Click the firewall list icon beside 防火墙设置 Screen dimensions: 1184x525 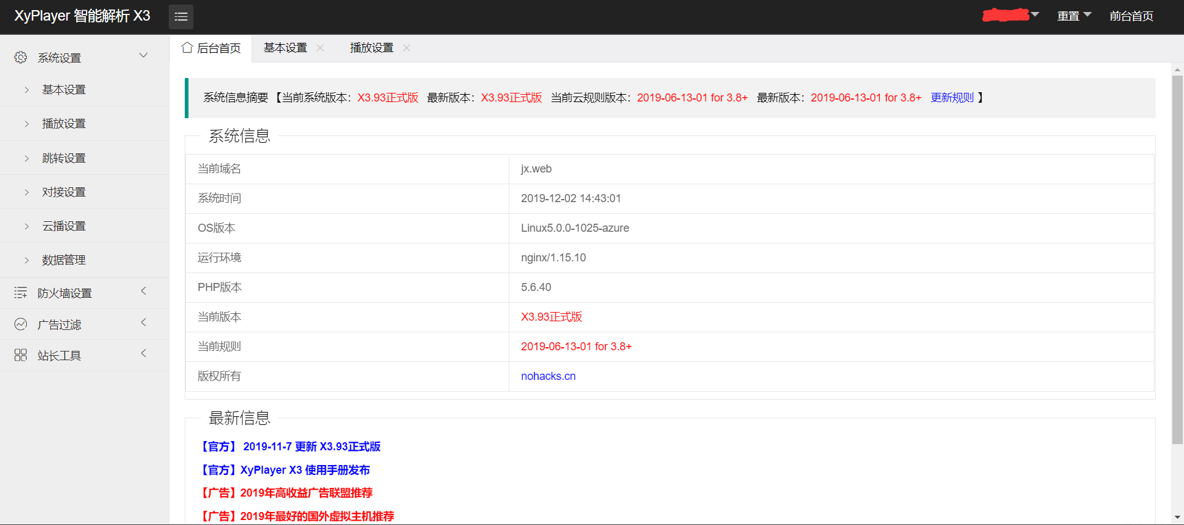point(21,293)
